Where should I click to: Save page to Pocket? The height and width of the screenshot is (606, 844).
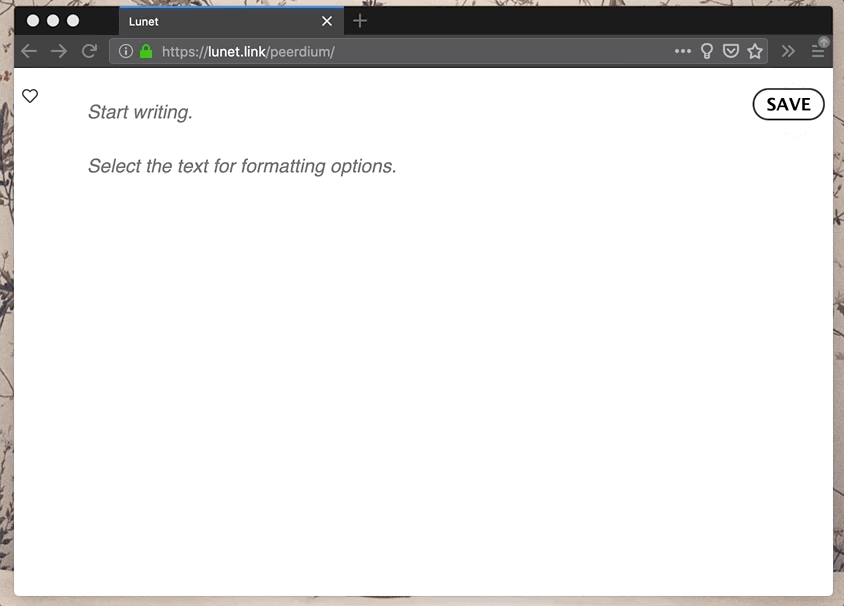point(731,51)
